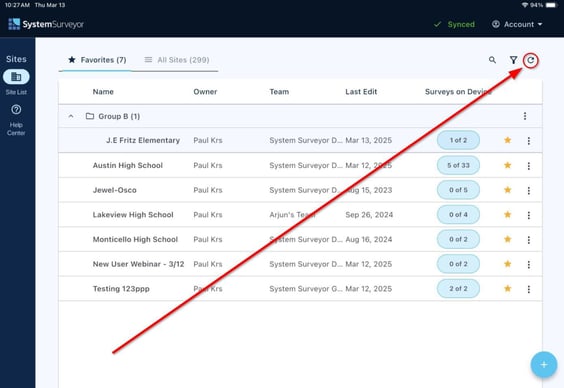
Task: Open the Help Center icon
Action: click(16, 110)
